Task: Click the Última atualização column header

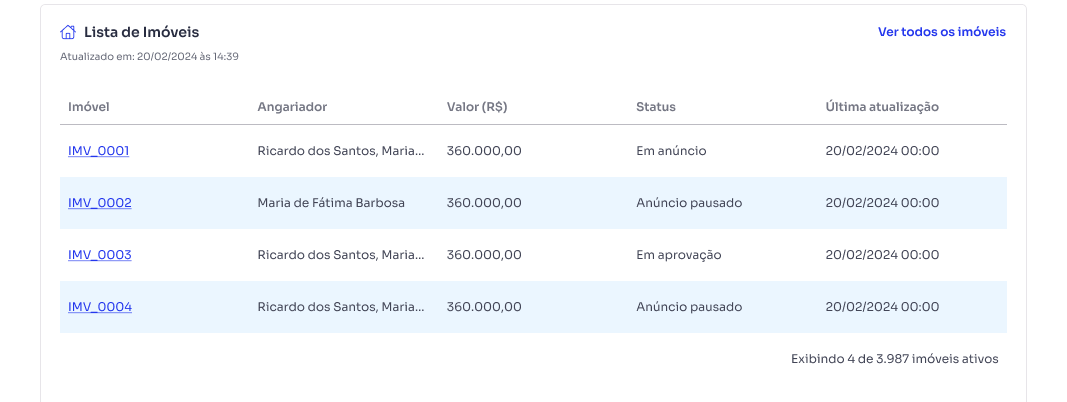Action: (882, 107)
